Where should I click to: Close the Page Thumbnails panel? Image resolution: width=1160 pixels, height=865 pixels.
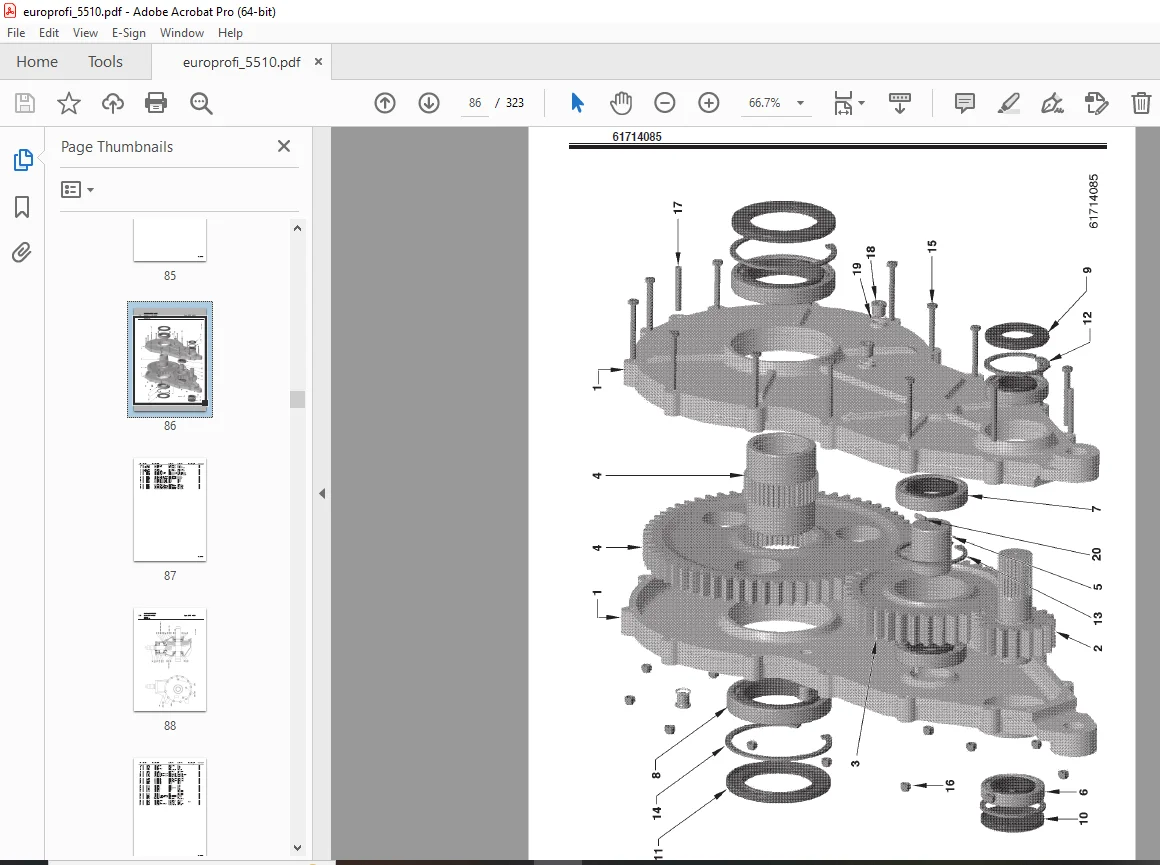click(283, 147)
